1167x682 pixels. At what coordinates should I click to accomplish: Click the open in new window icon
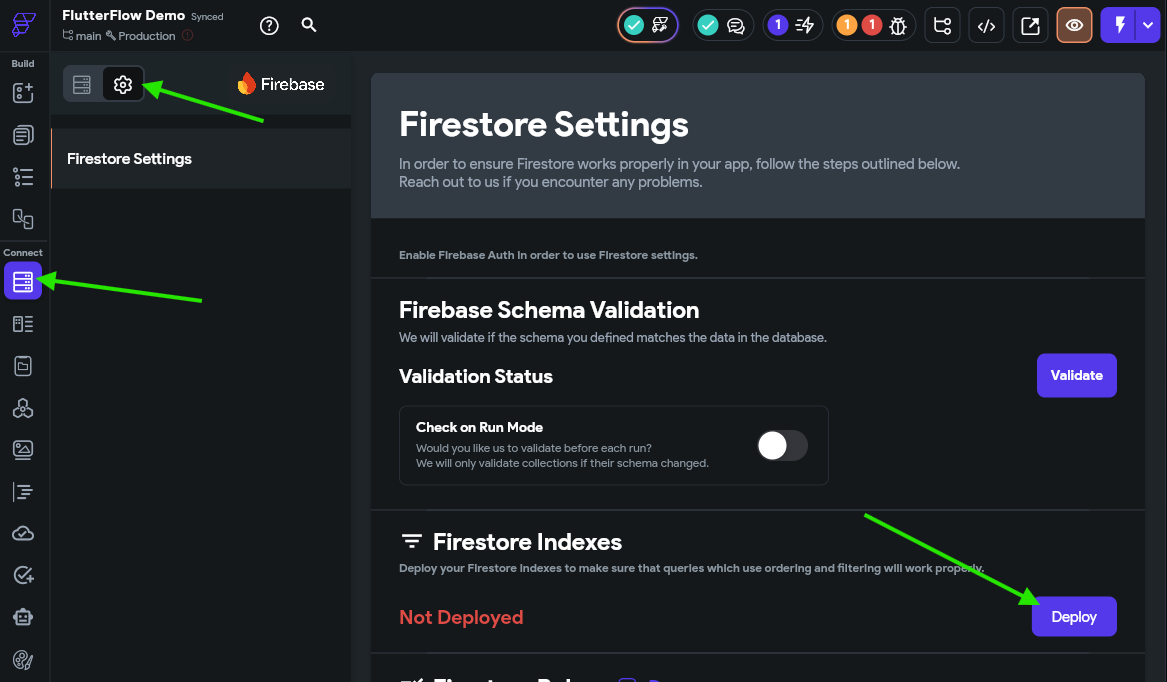pyautogui.click(x=1030, y=25)
